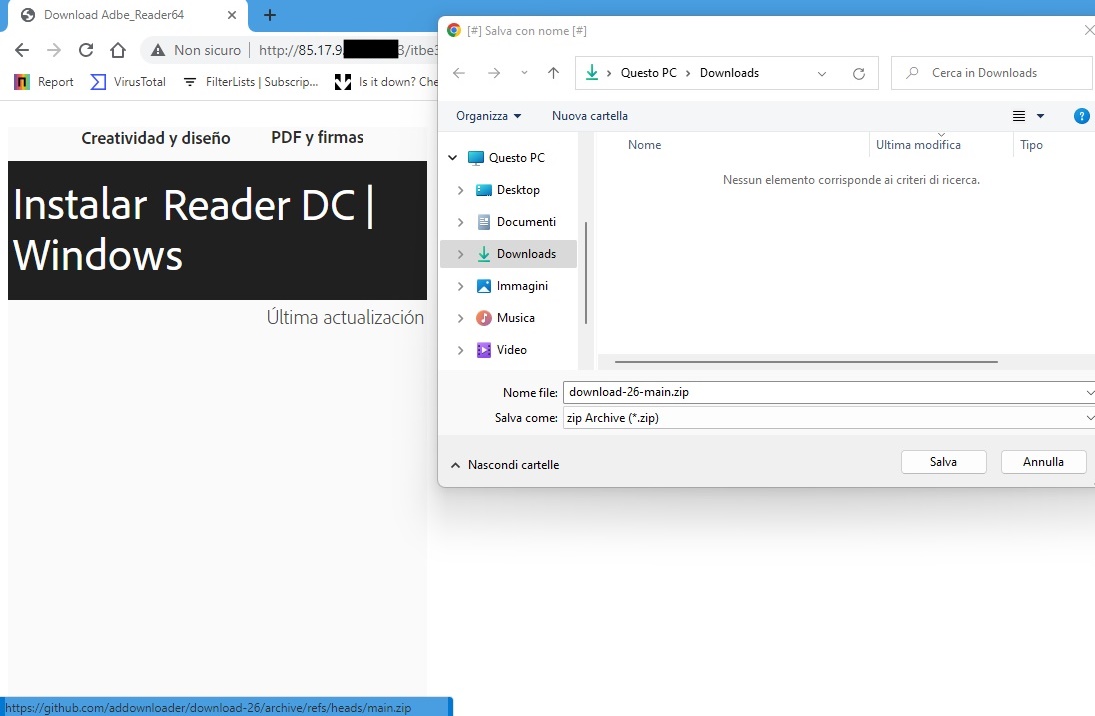1095x716 pixels.
Task: Click the Non sicuro warning icon
Action: [x=159, y=50]
